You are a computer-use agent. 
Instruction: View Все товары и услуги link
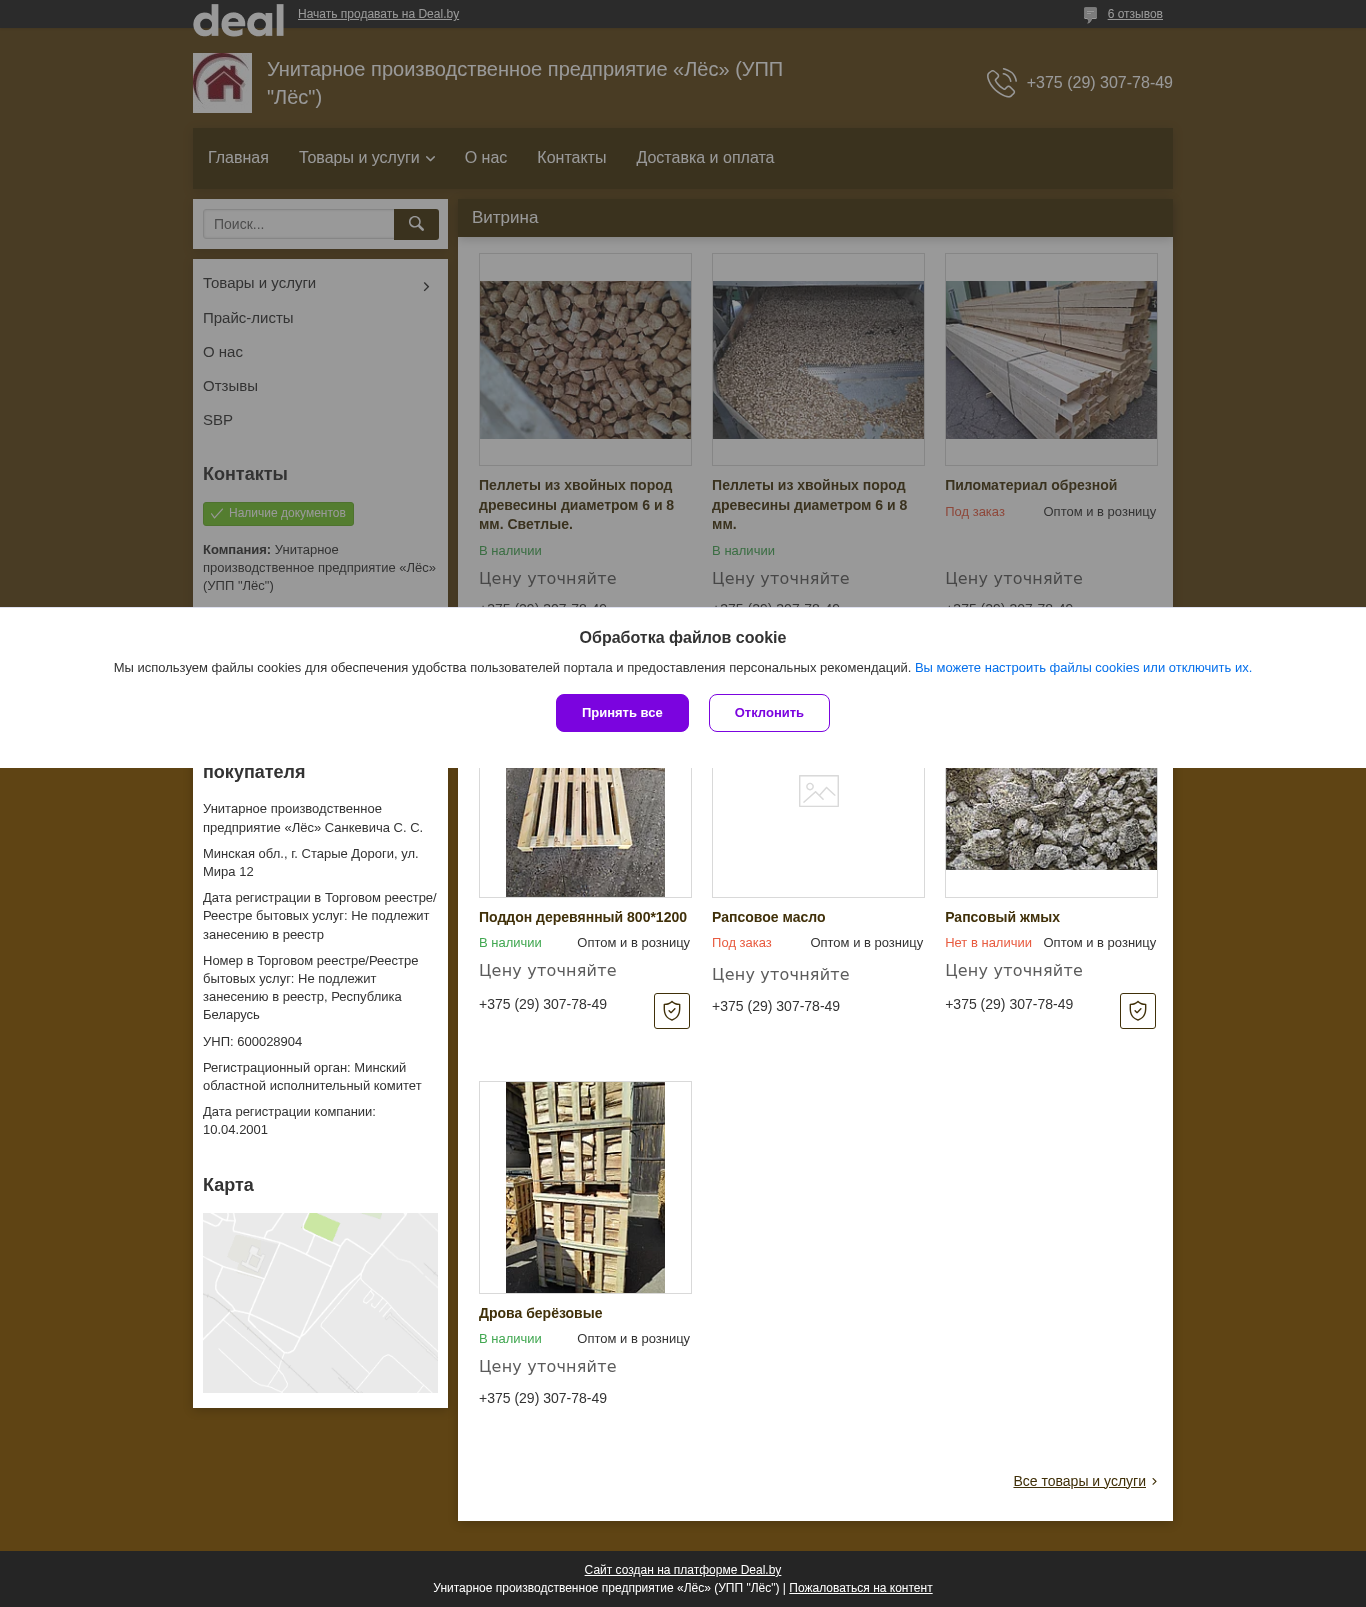[1079, 1481]
